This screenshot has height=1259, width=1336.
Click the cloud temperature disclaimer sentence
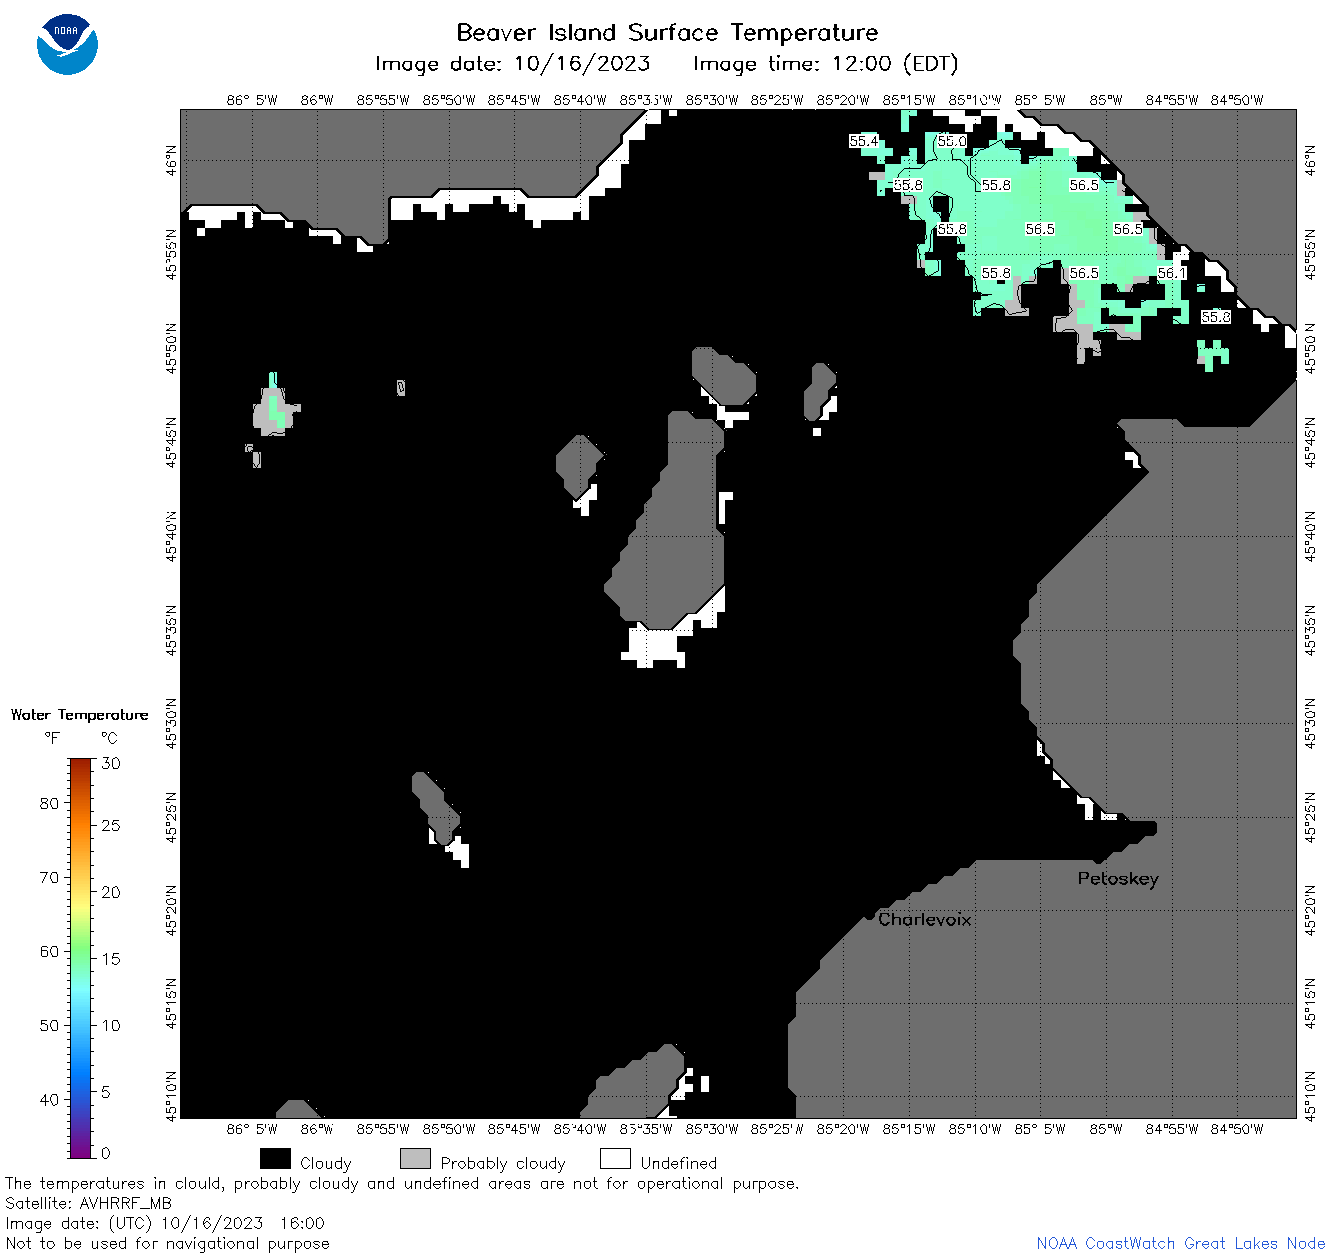402,1183
